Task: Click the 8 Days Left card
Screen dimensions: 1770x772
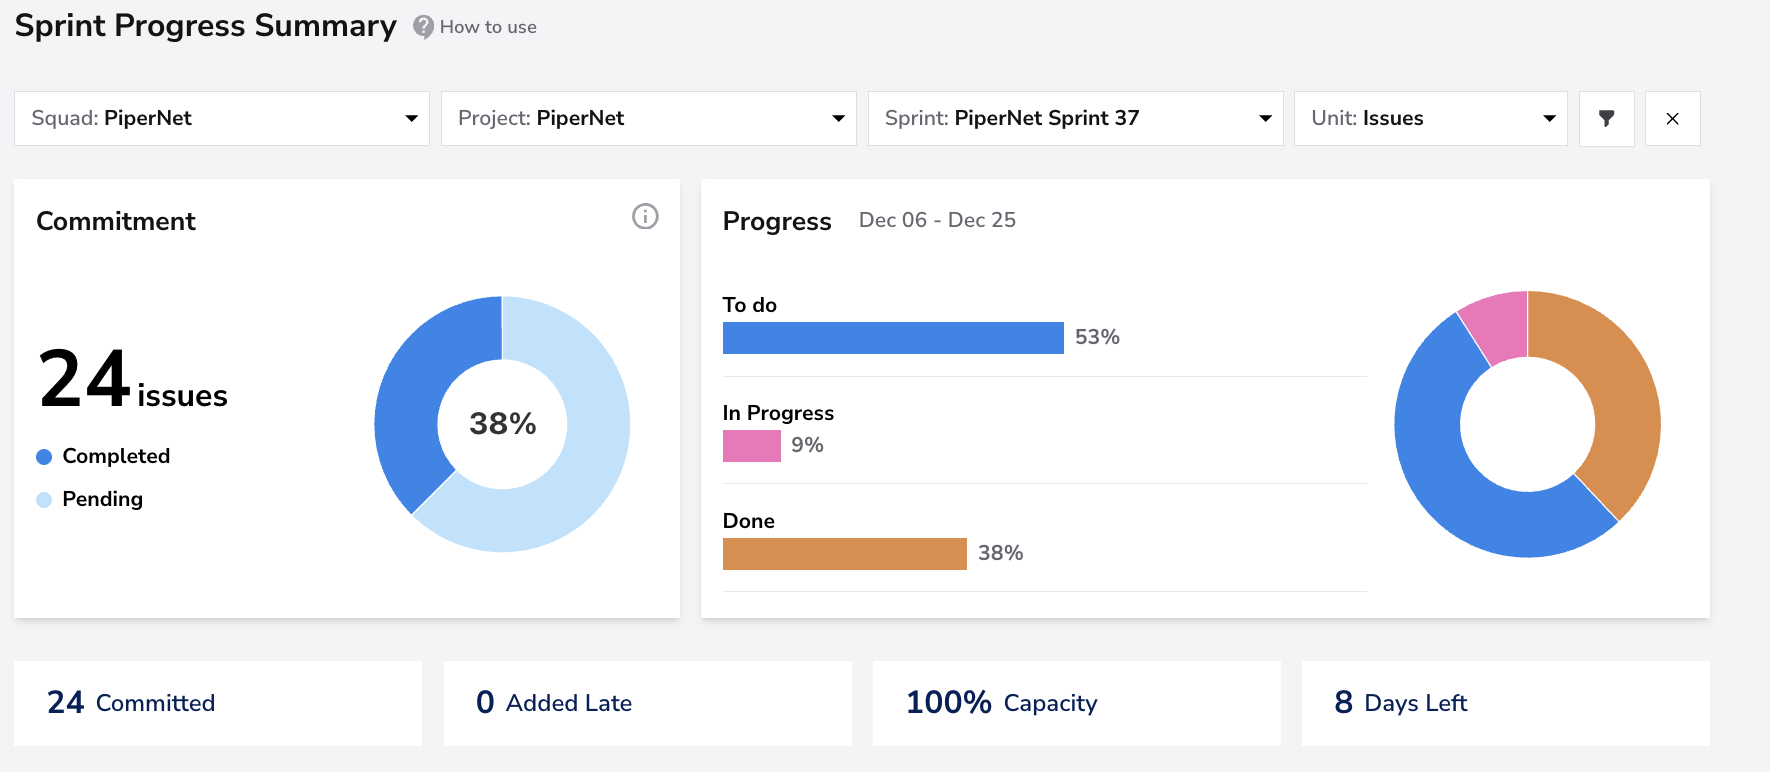Action: pos(1506,703)
